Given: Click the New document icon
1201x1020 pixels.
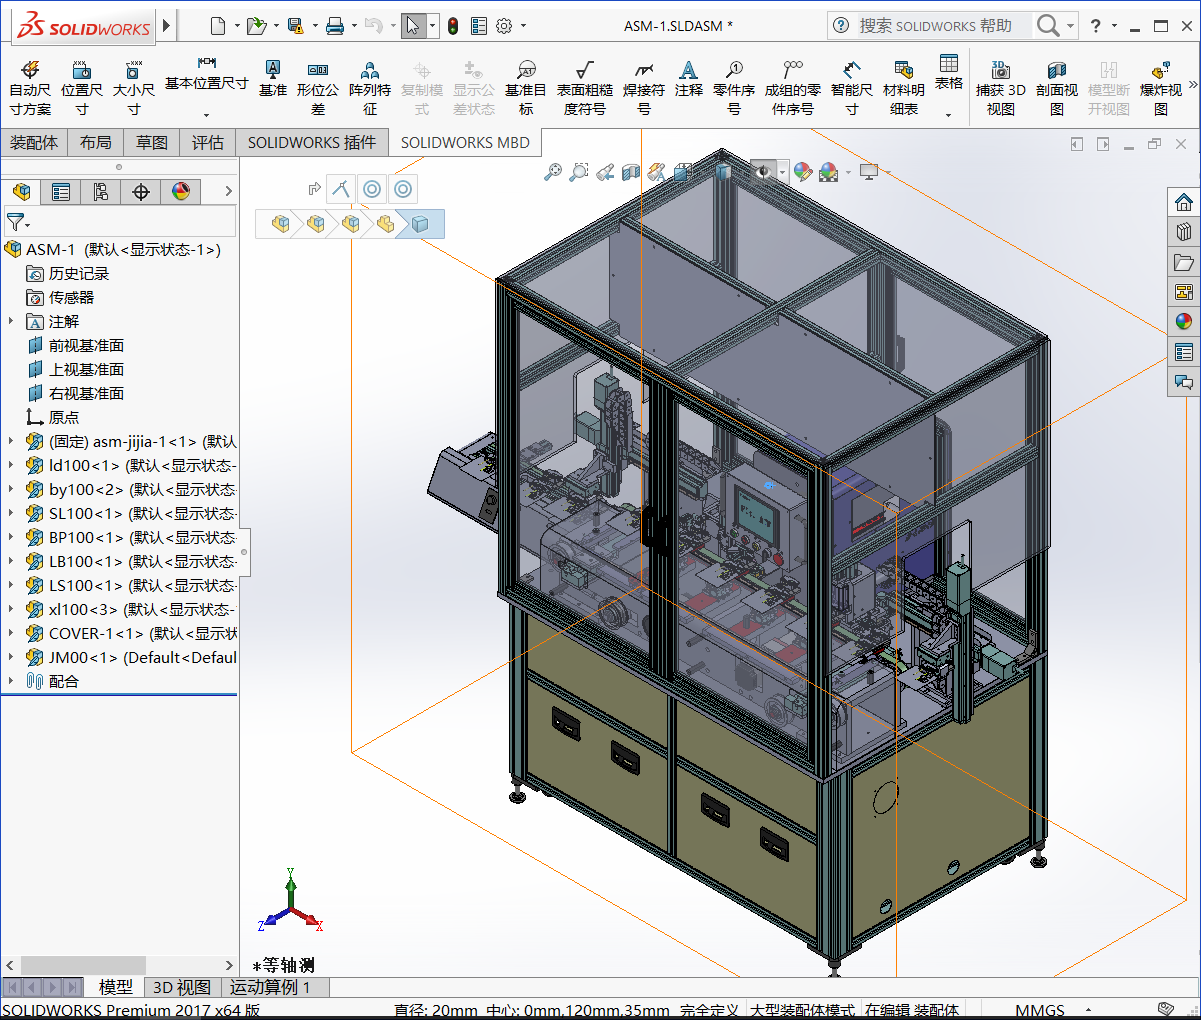Looking at the screenshot, I should tap(218, 26).
